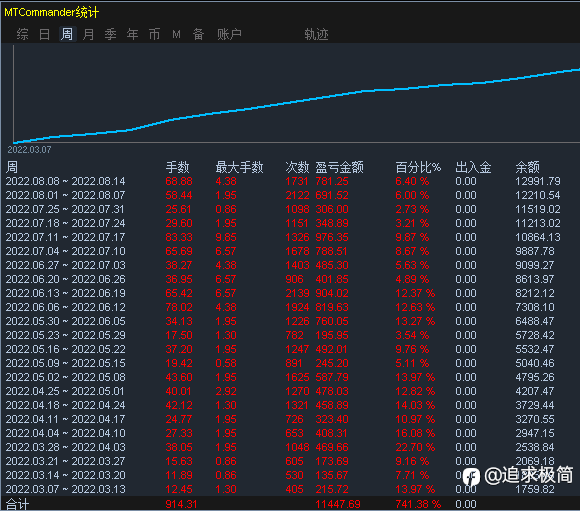Open the 轨迹 trajectory tab
The height and width of the screenshot is (511, 580).
pos(316,34)
